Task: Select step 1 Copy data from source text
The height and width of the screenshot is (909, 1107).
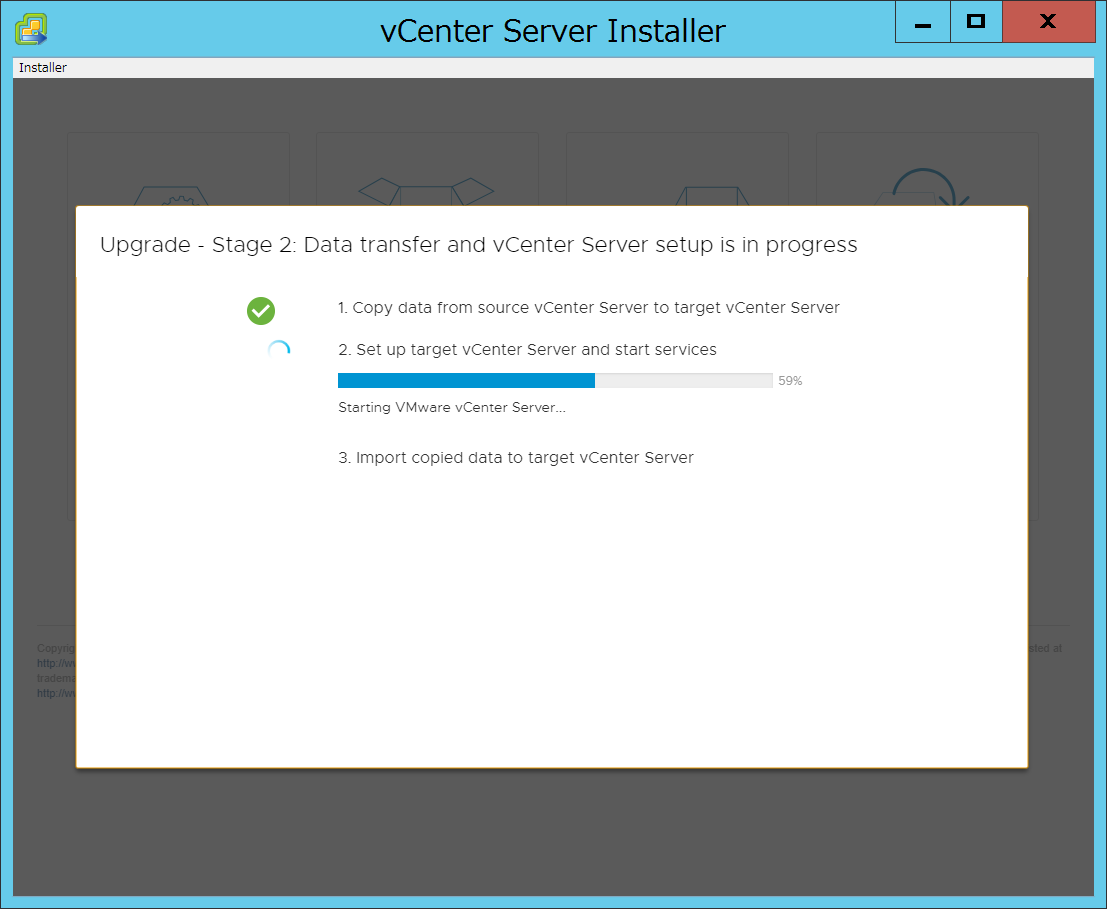Action: [589, 308]
